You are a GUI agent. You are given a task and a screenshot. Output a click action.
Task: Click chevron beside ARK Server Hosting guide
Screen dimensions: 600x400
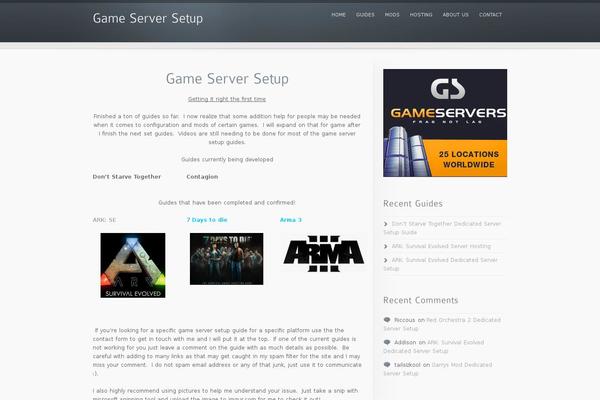pos(386,246)
